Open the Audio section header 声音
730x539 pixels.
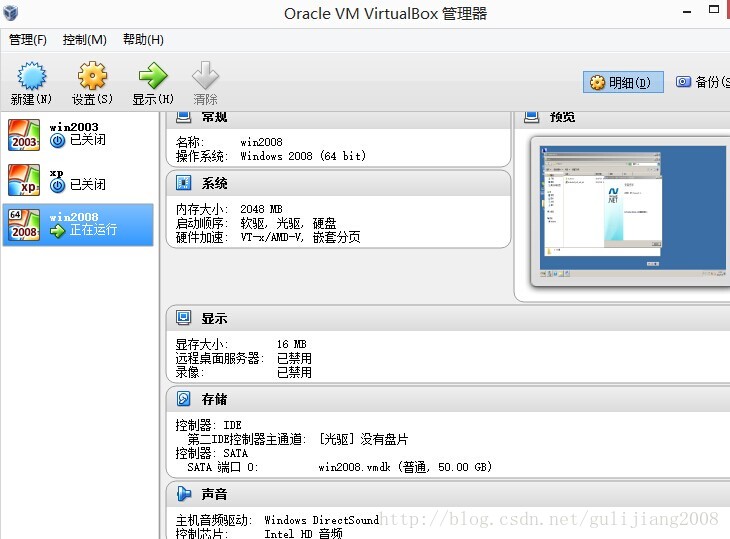click(214, 494)
